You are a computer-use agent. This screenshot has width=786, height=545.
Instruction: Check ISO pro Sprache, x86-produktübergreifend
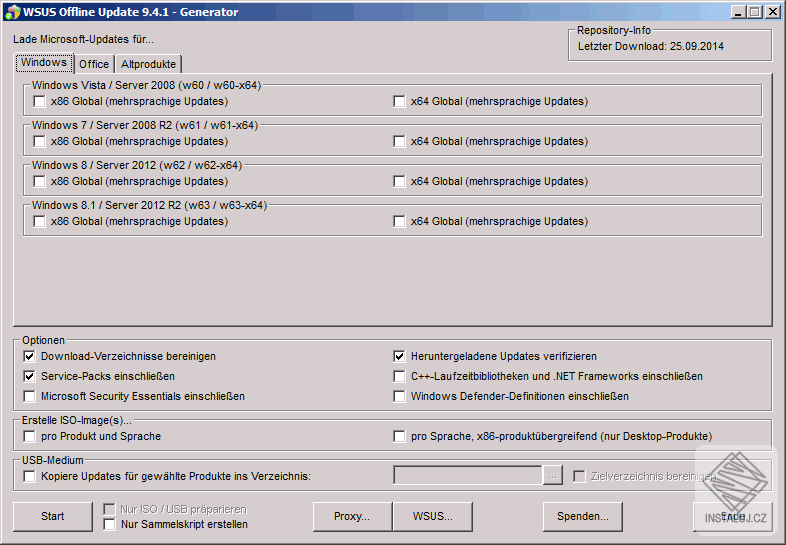coord(399,437)
